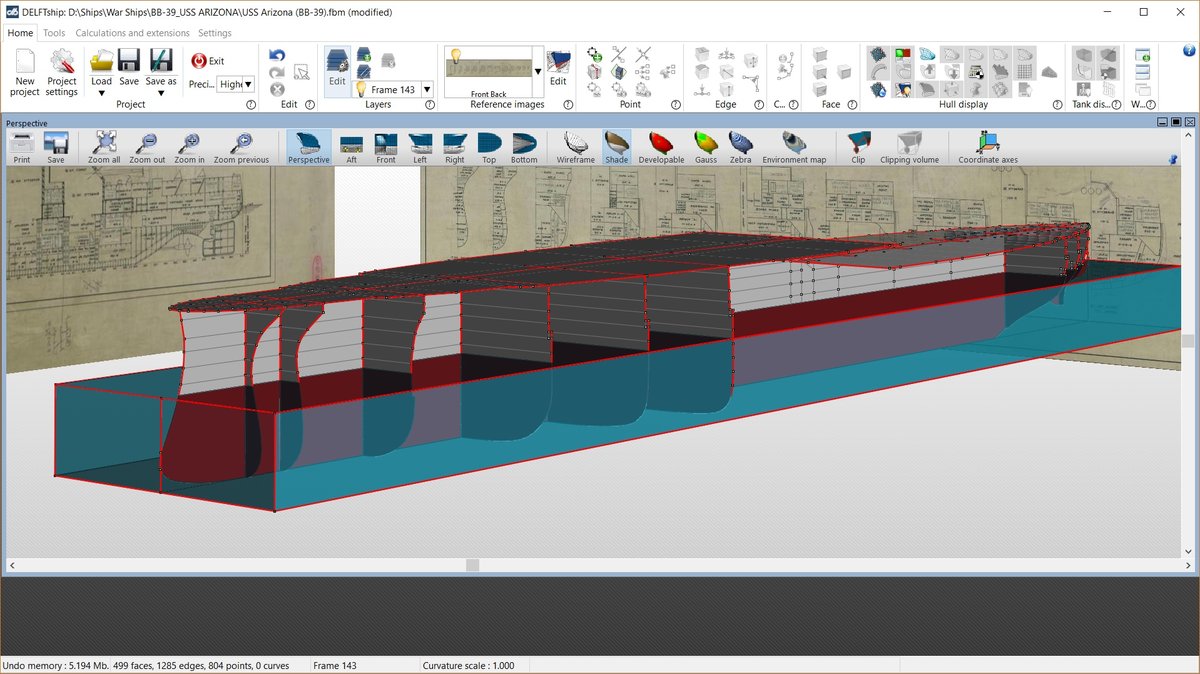The image size is (1200, 674).
Task: Expand the Reference images gallery dropdown
Action: click(x=538, y=72)
